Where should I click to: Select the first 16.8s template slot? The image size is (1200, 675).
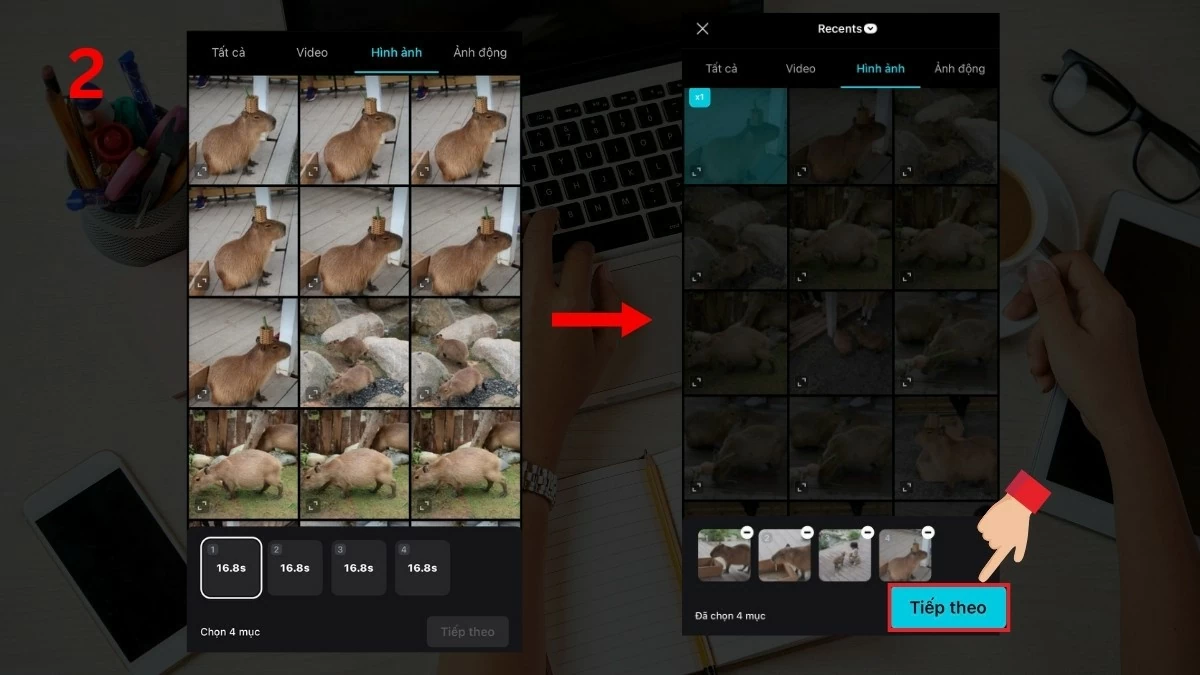(231, 568)
